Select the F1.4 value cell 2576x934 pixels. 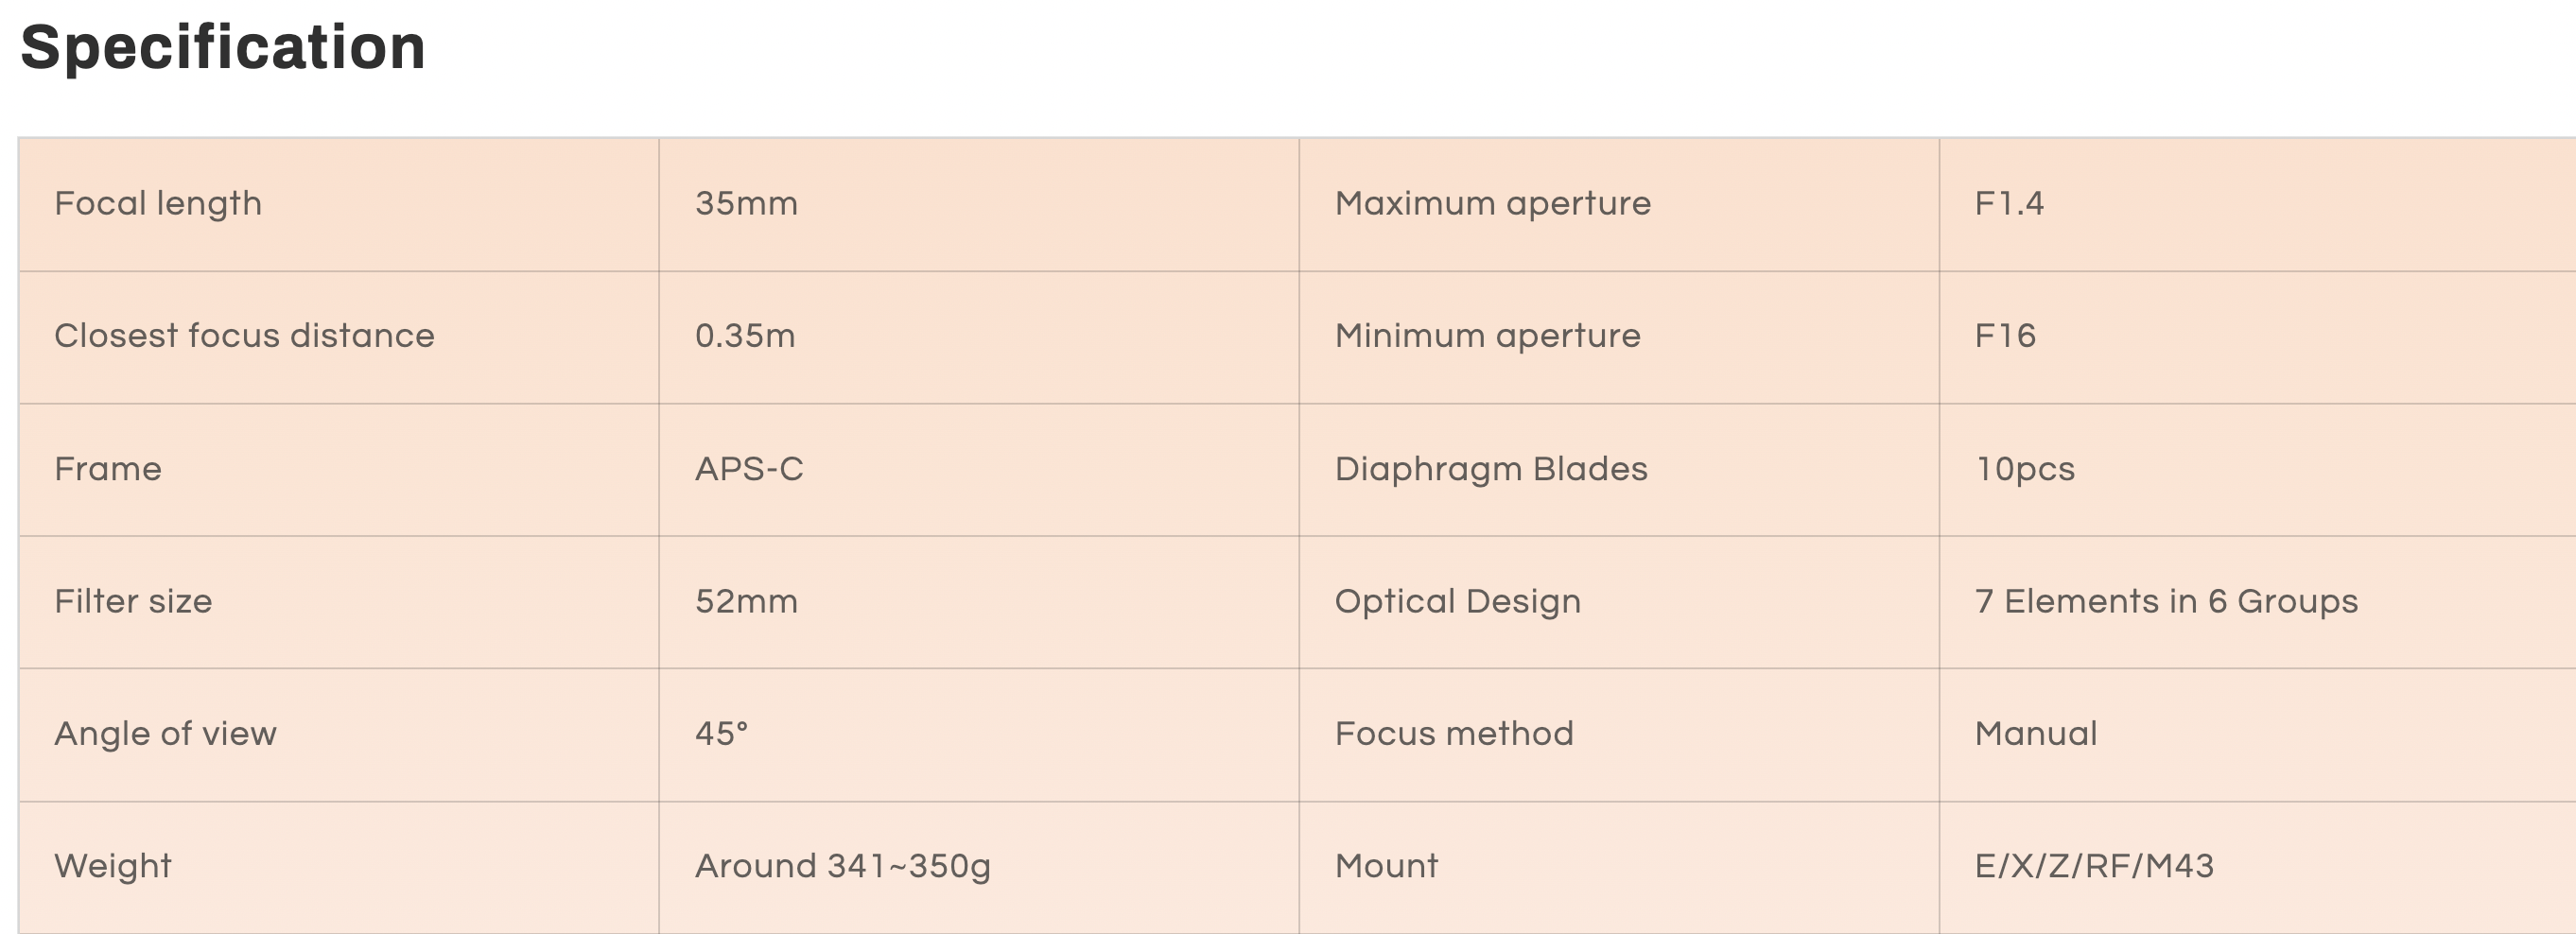click(2009, 204)
